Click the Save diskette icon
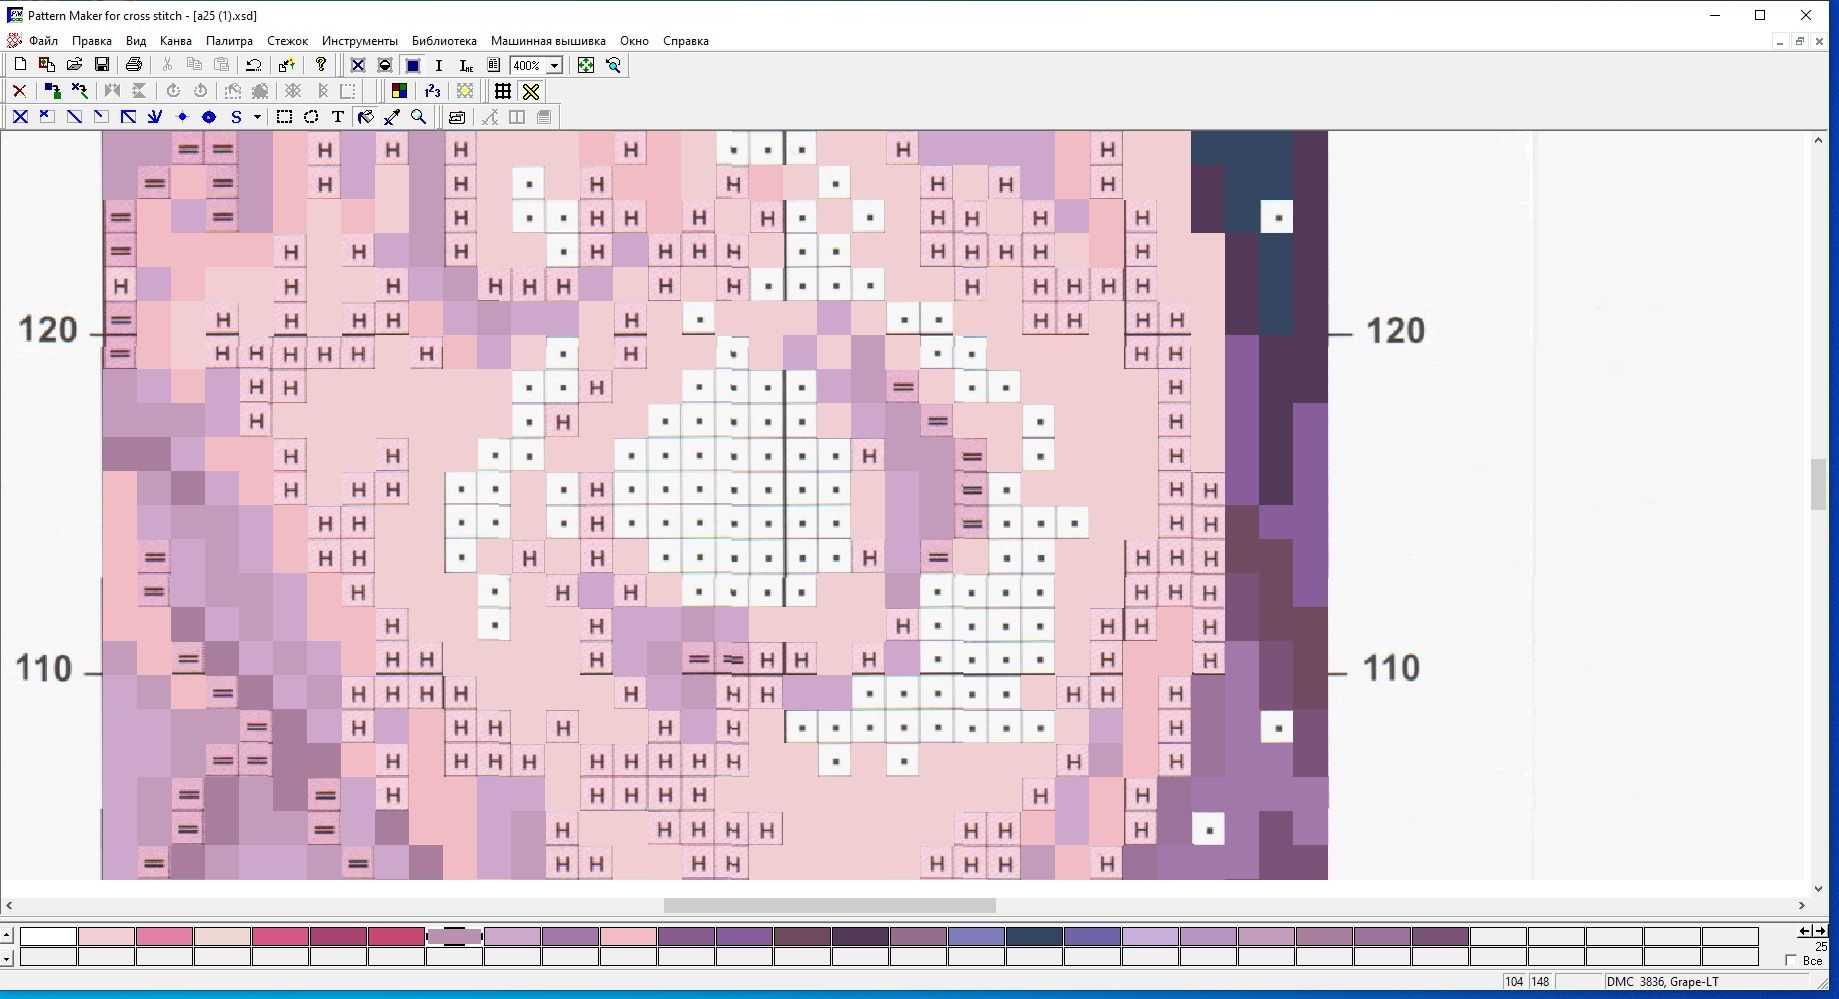The width and height of the screenshot is (1839, 999). pyautogui.click(x=102, y=65)
